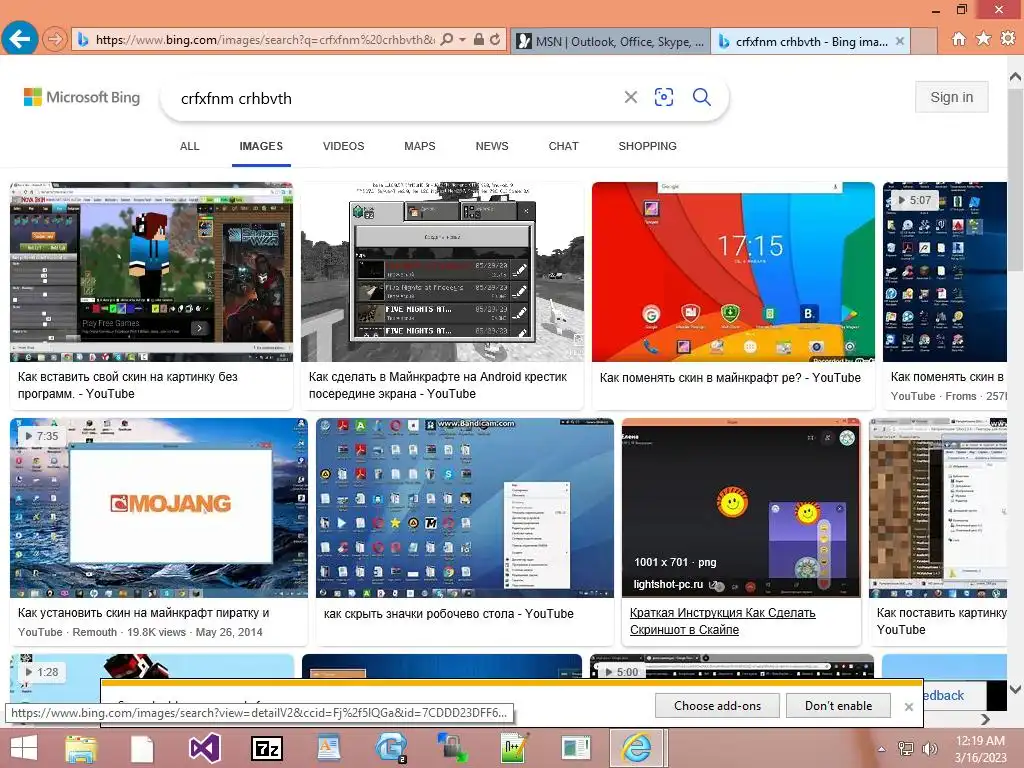Open a new blank browser tab

924,42
